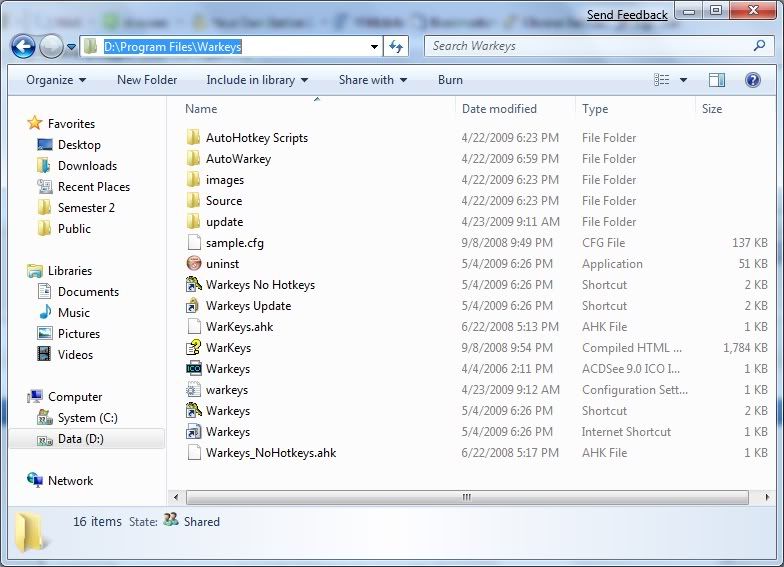Sort by the Type column header
784x567 pixels.
pos(595,109)
